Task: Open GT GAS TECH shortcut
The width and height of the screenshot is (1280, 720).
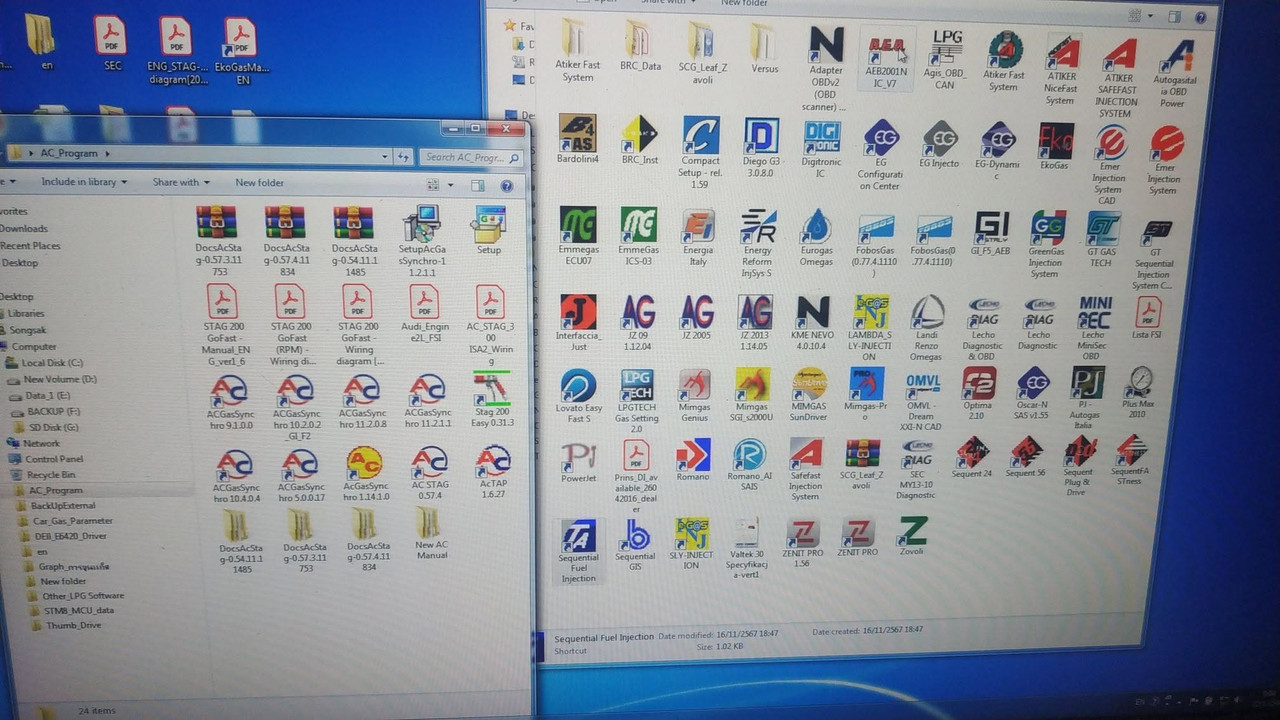Action: click(1102, 229)
